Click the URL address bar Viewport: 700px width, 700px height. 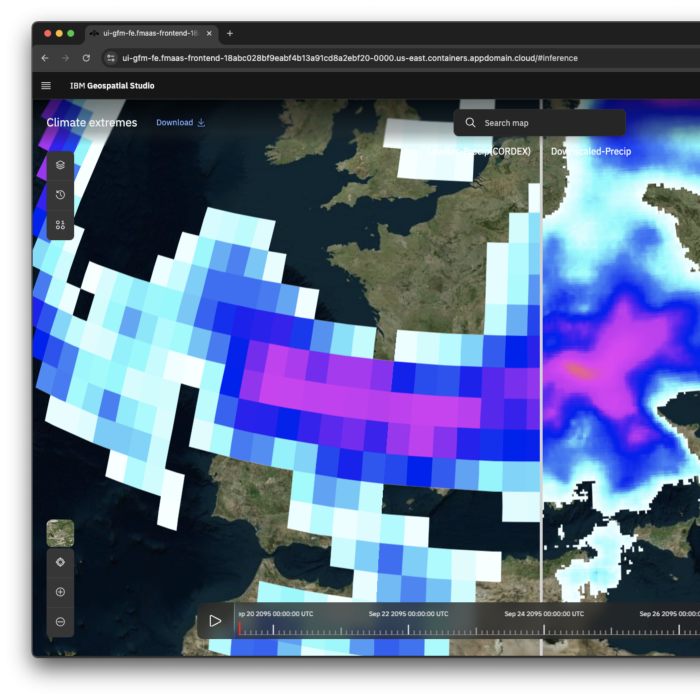350,58
